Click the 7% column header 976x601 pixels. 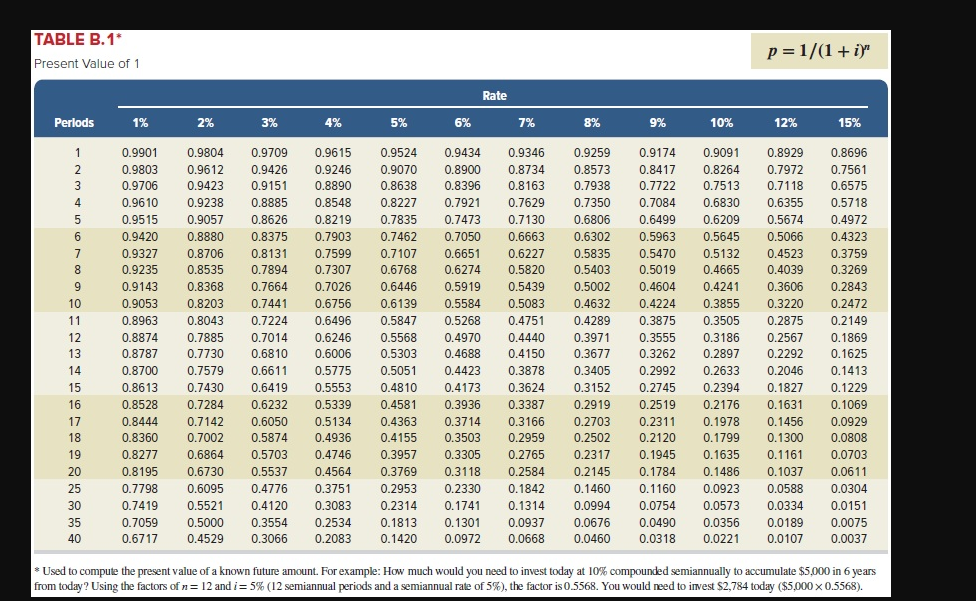528,122
